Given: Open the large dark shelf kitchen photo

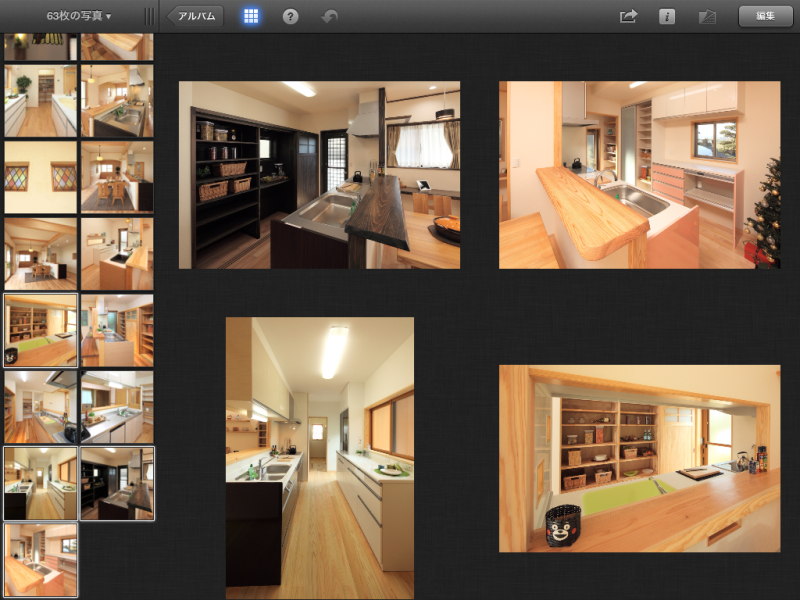Looking at the screenshot, I should 319,175.
